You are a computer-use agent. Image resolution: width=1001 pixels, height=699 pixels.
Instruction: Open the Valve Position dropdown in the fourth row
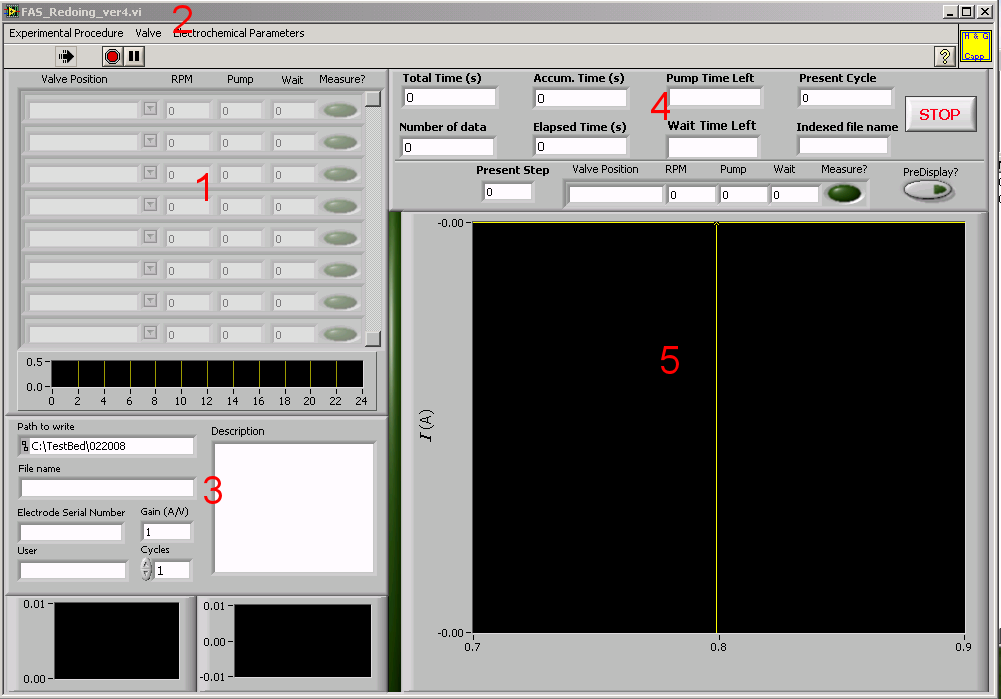[150, 205]
